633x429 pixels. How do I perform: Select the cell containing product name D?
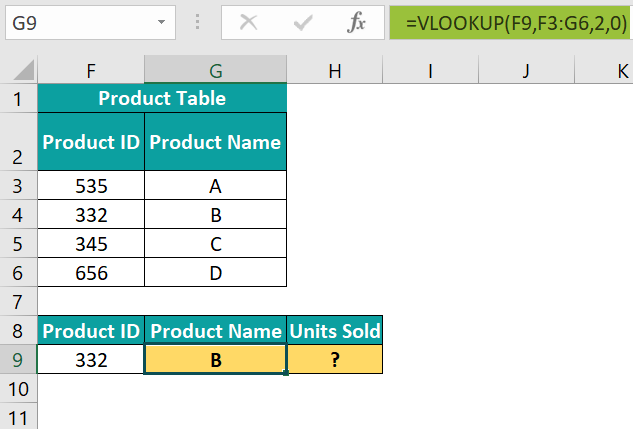(216, 273)
